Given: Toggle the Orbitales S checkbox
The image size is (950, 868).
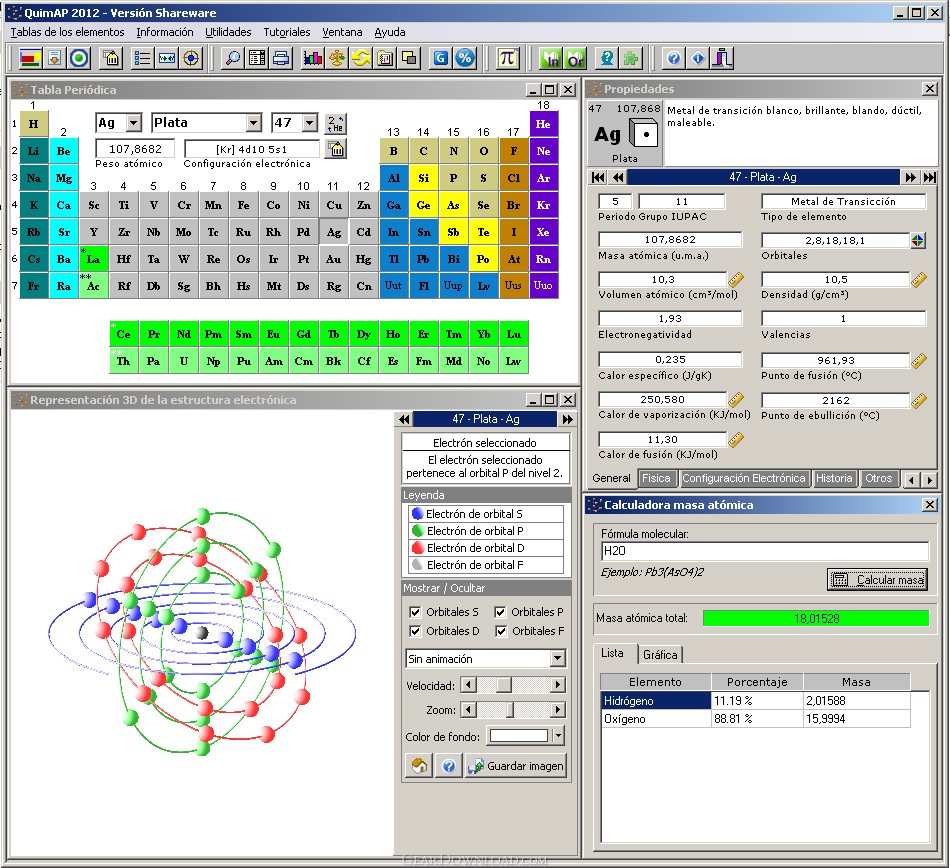Looking at the screenshot, I should tap(415, 612).
